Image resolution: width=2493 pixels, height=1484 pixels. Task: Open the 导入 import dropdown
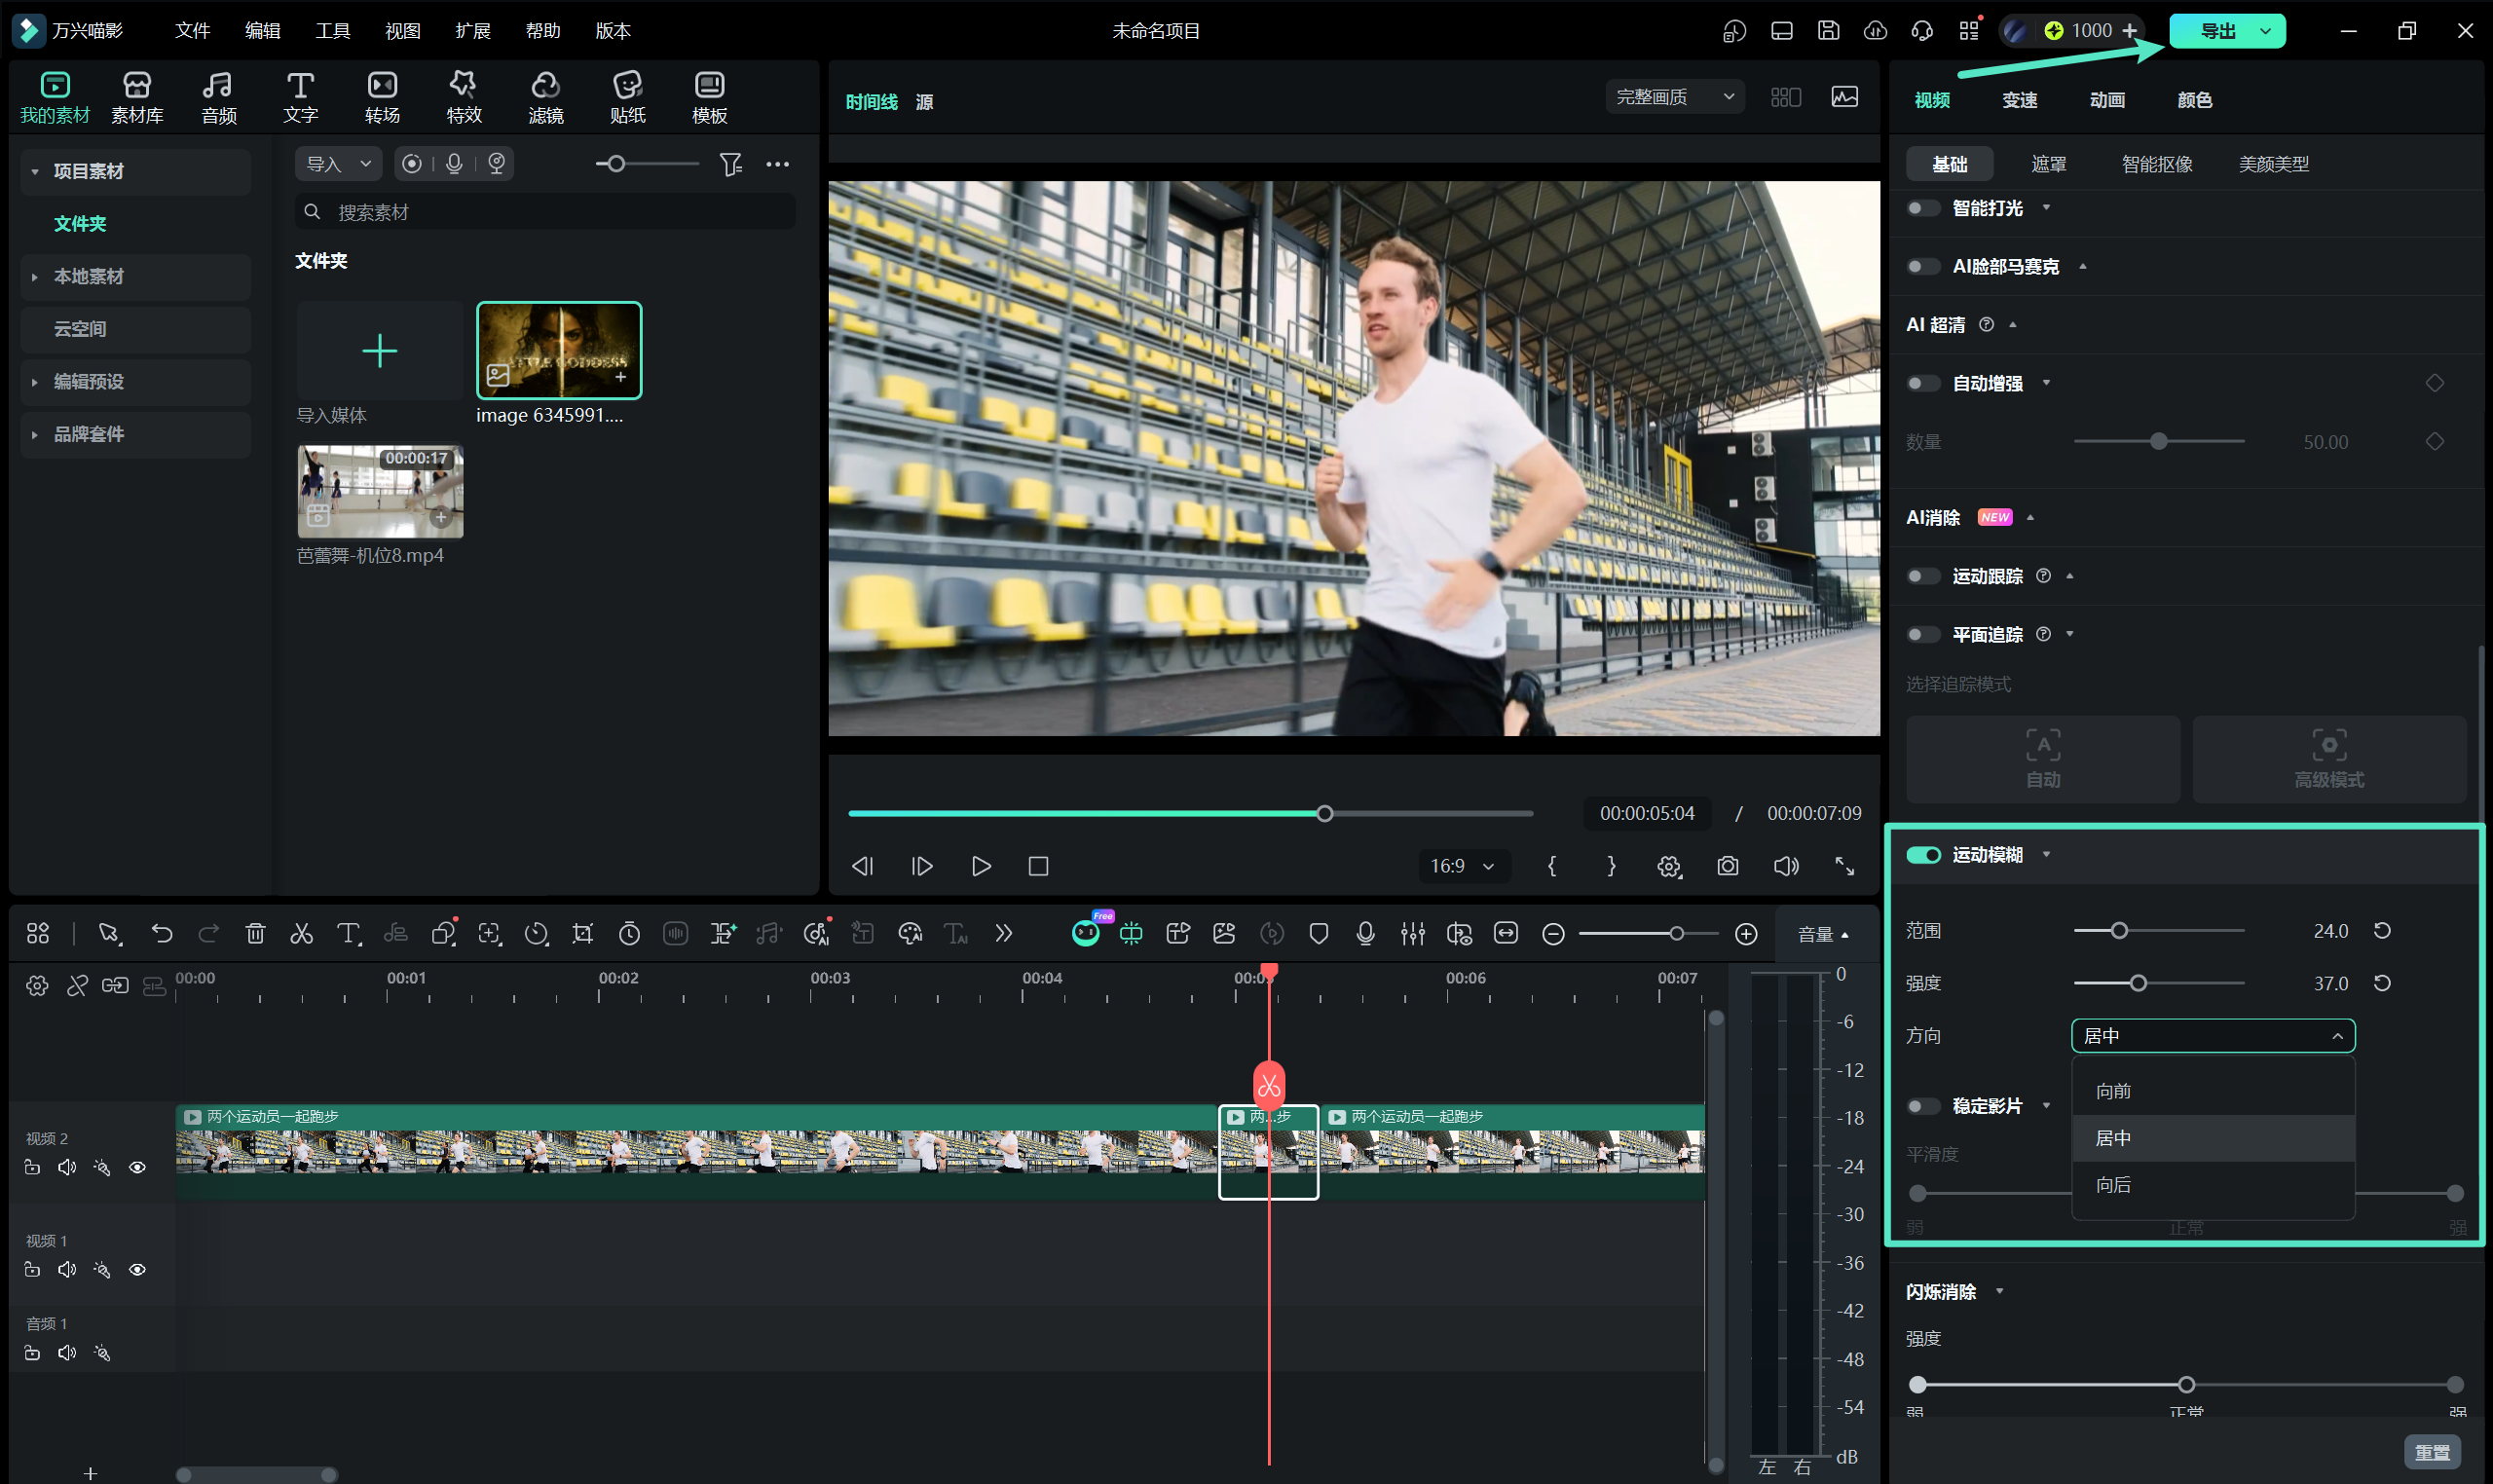(x=338, y=163)
